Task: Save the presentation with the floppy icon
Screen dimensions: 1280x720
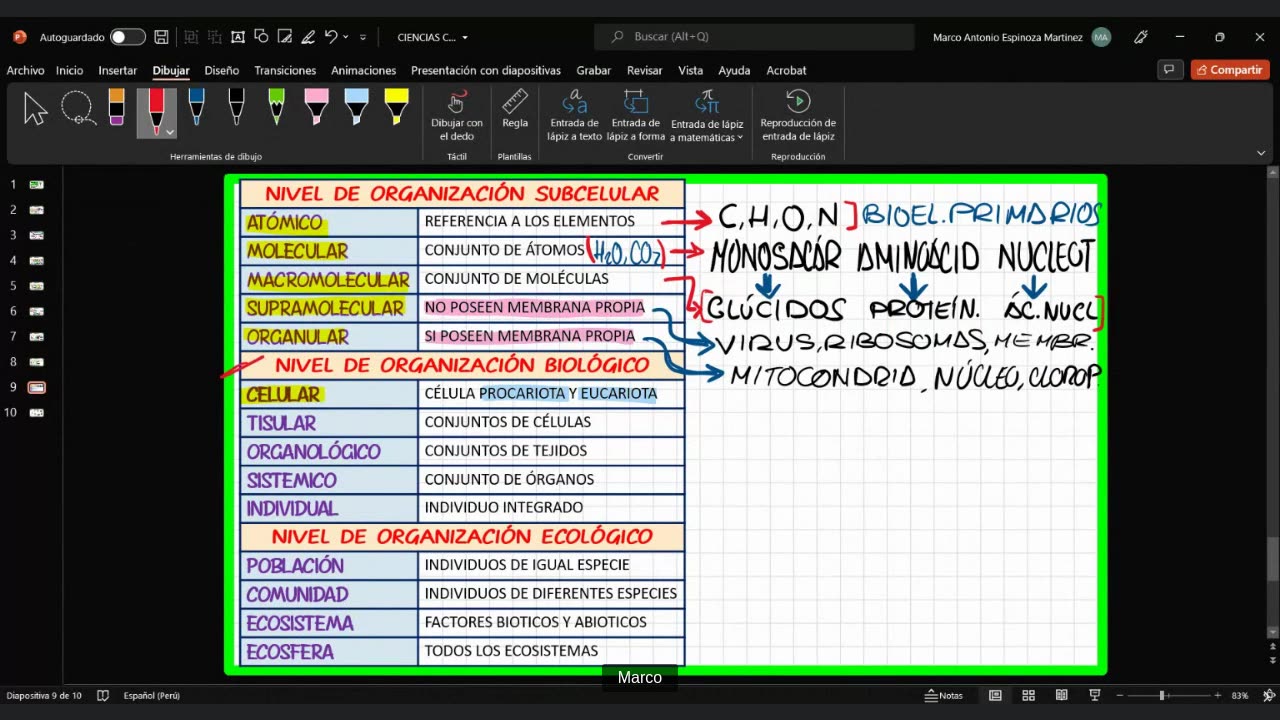Action: click(162, 37)
